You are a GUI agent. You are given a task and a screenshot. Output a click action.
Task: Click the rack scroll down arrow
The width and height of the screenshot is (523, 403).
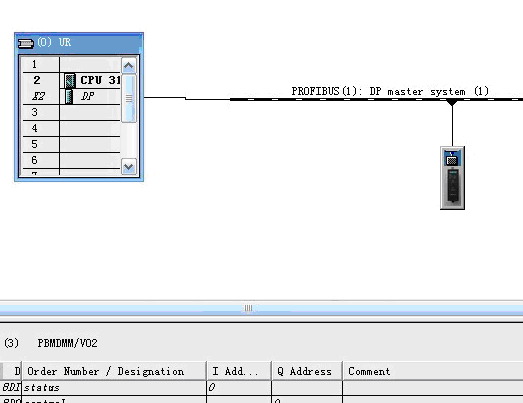tap(129, 166)
